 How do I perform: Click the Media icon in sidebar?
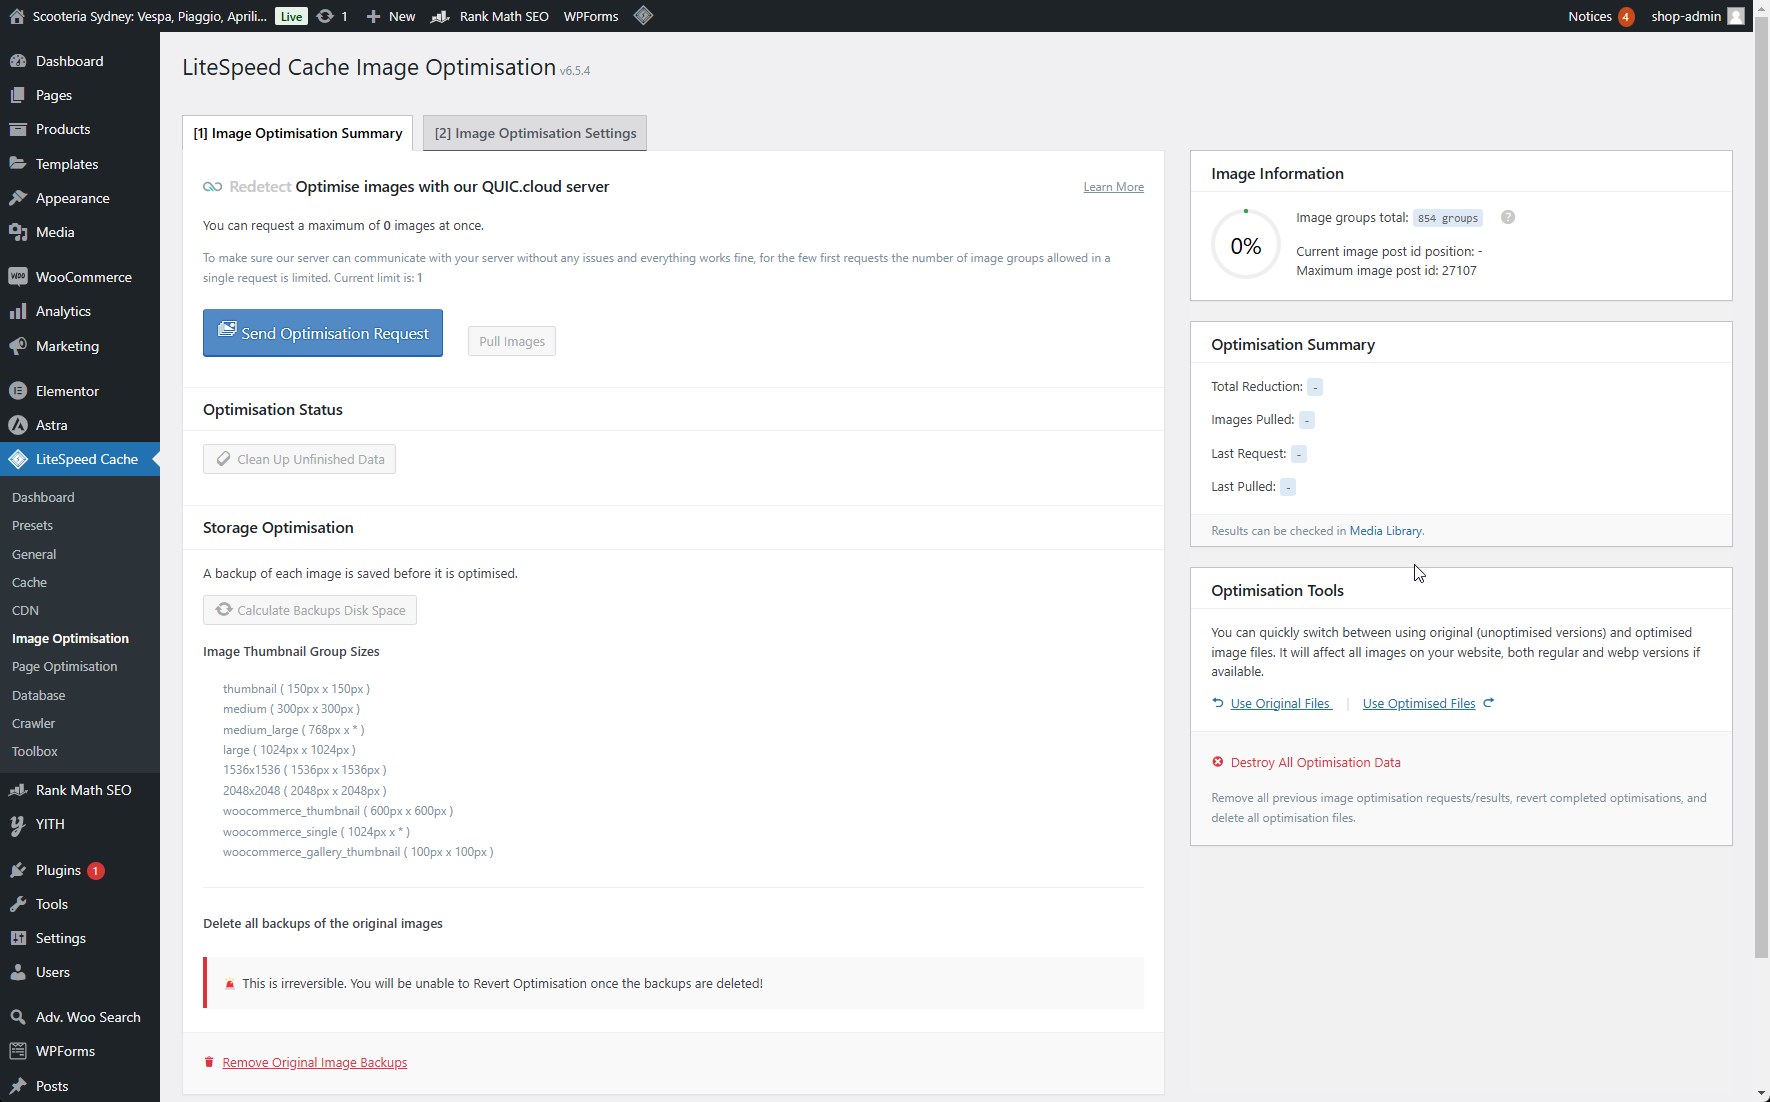pos(18,232)
